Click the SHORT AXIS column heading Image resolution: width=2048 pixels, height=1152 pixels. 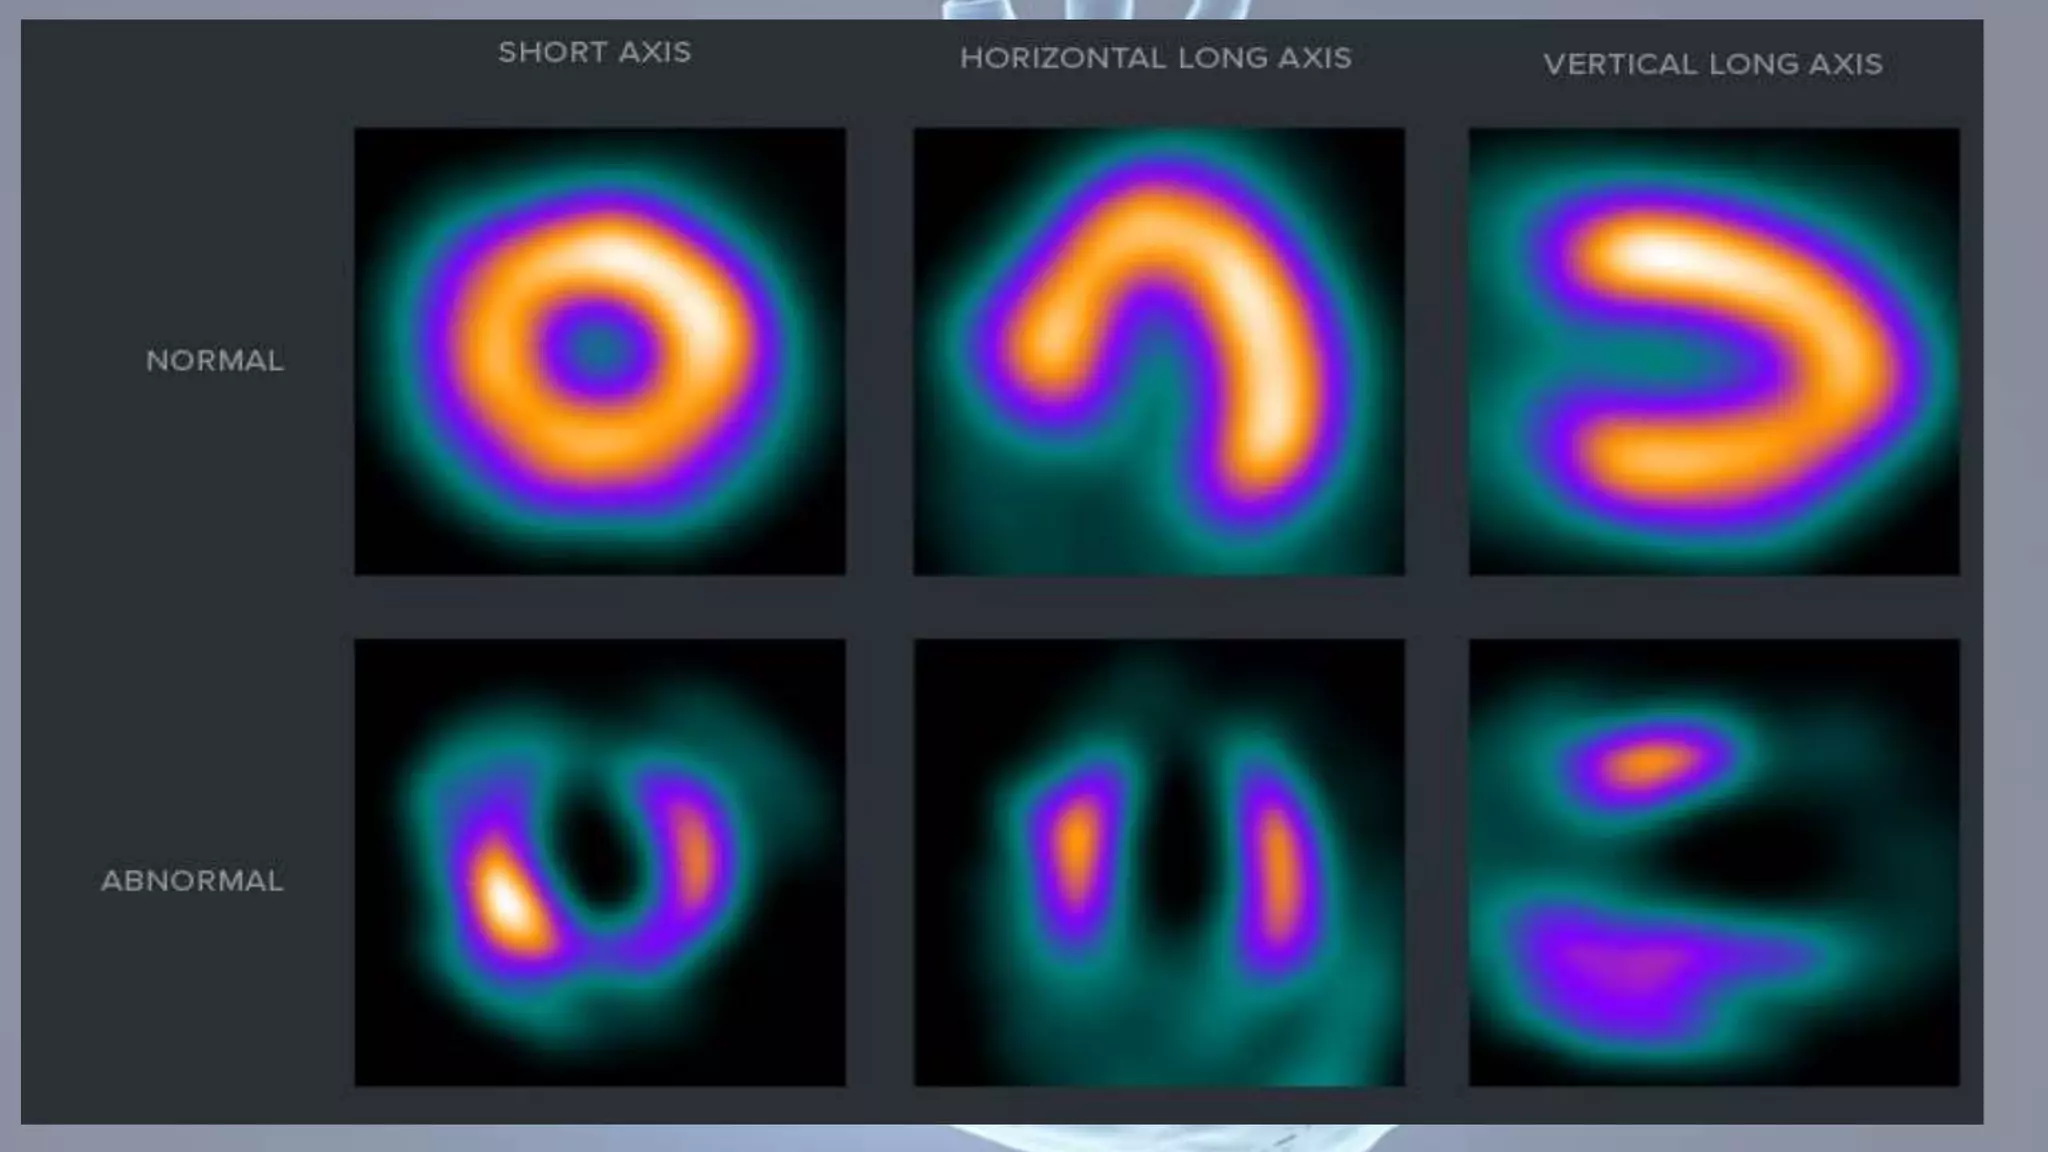coord(594,52)
